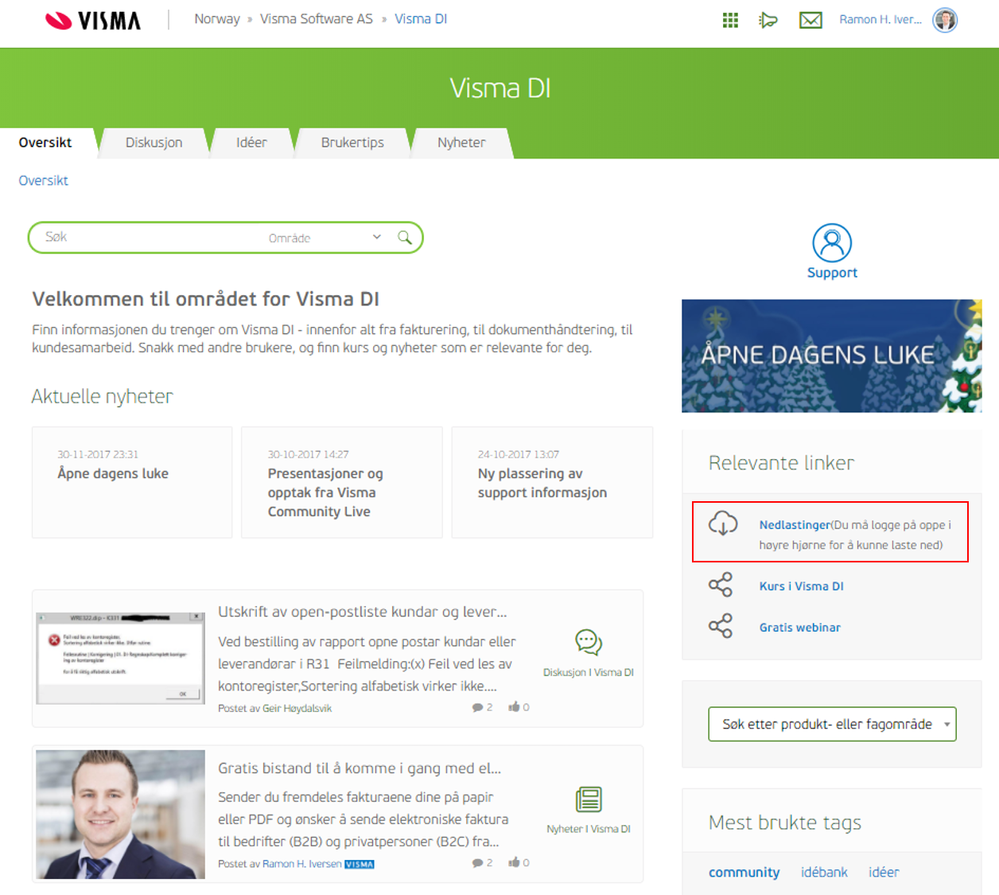Click the idébank tag
Image resolution: width=999 pixels, height=895 pixels.
[x=824, y=872]
